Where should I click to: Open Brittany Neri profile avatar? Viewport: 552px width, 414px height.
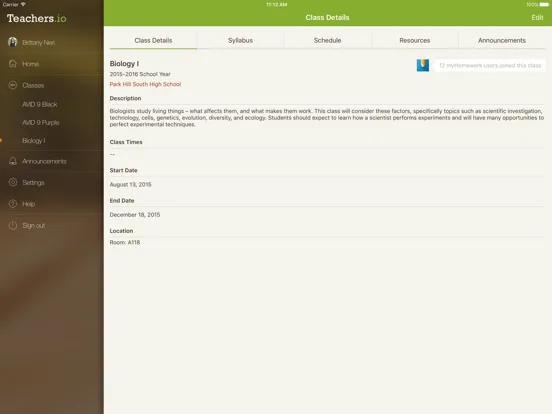(x=13, y=42)
